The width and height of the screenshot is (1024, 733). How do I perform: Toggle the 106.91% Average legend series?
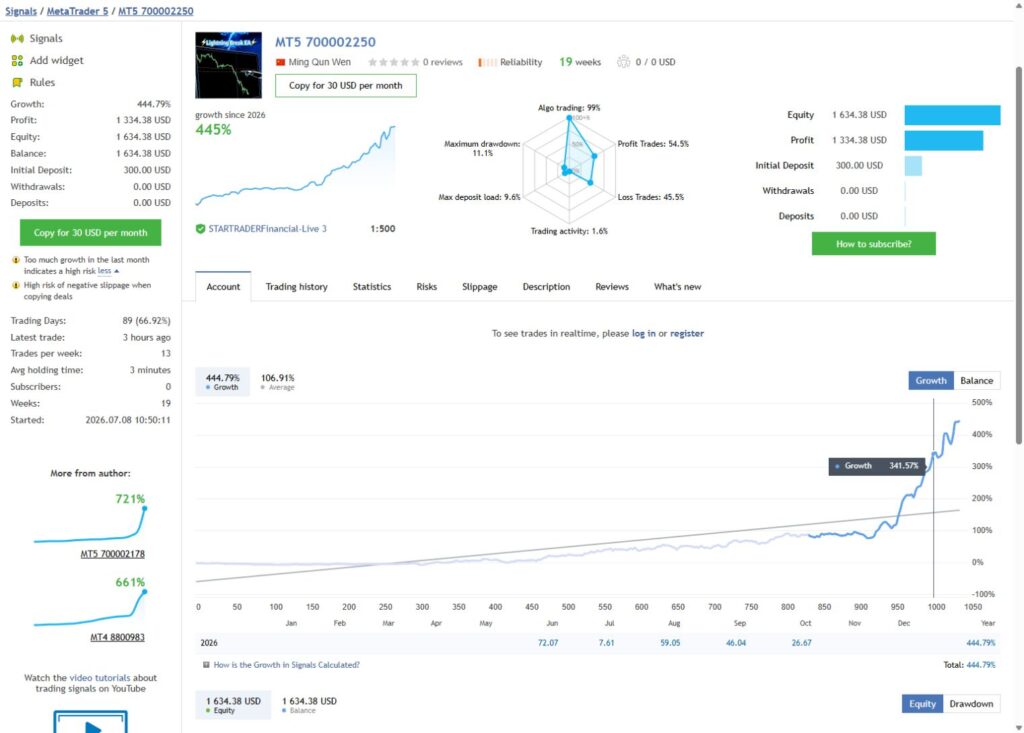[x=278, y=382]
